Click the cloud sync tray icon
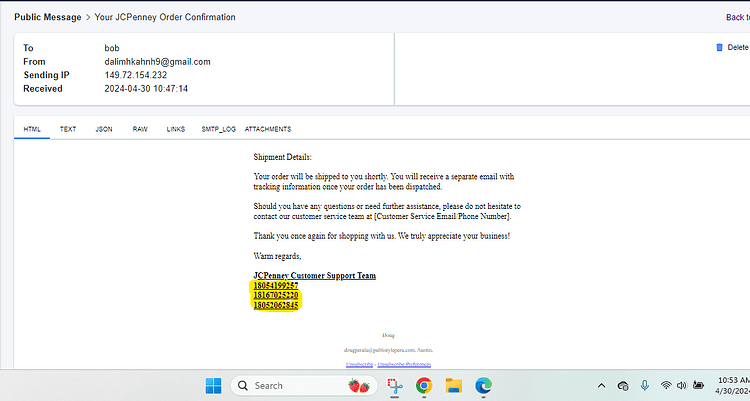Screen dimensions: 750x401 point(623,386)
